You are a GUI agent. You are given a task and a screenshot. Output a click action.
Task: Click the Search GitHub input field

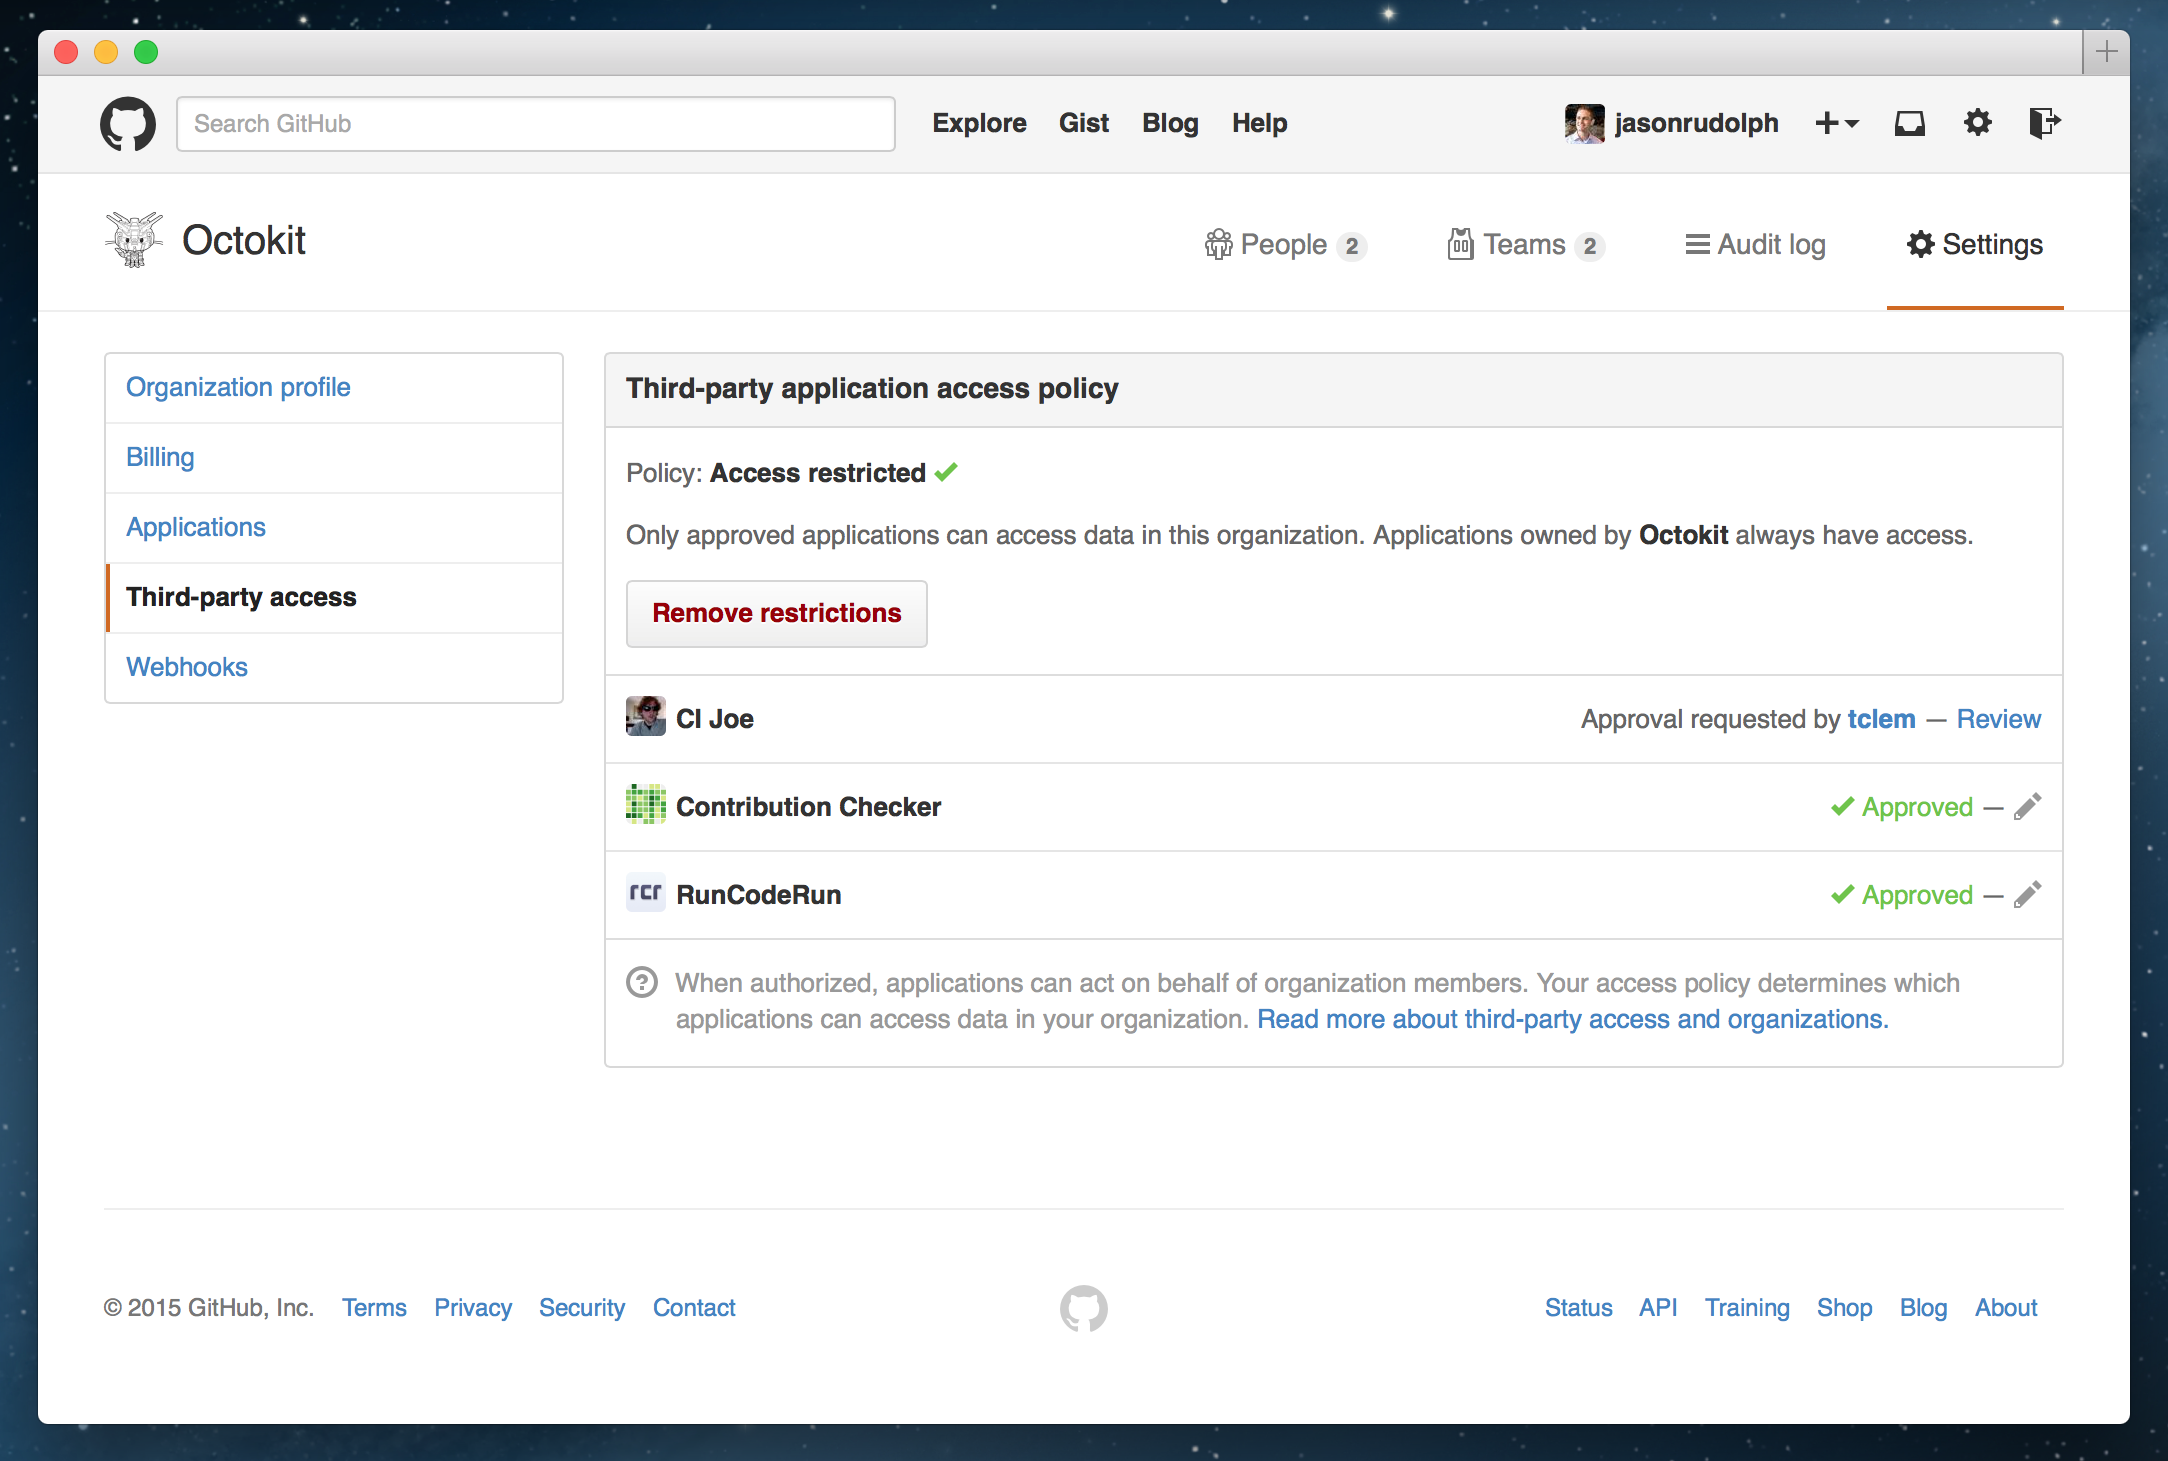coord(536,123)
